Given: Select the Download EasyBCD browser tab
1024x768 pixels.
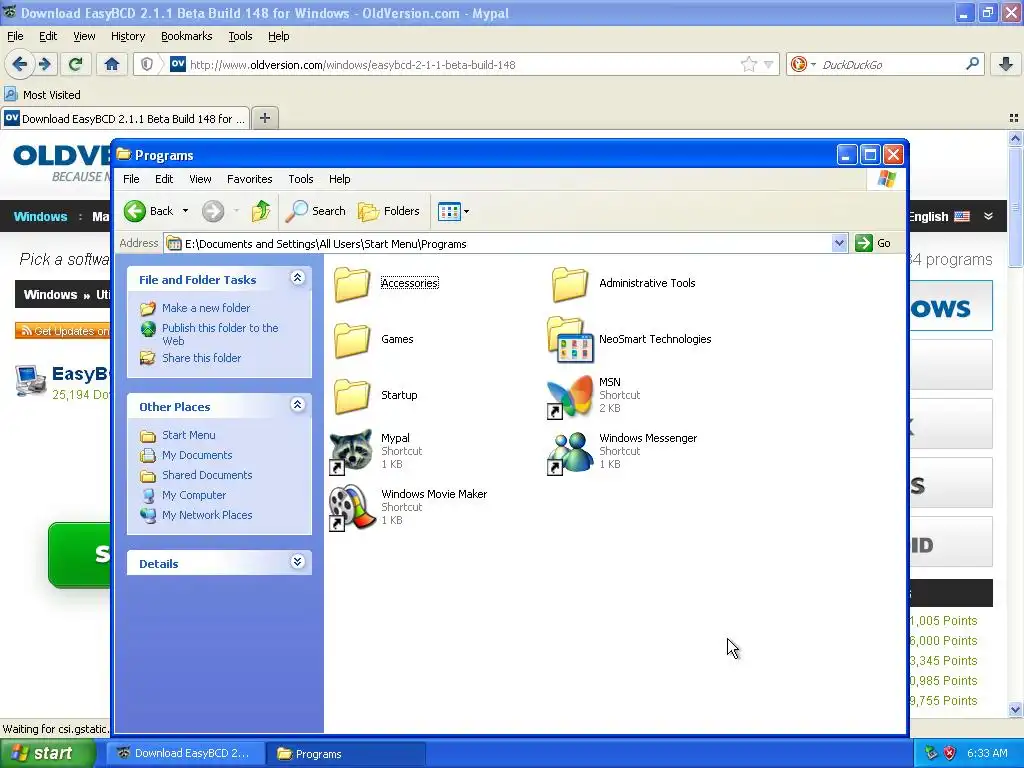Looking at the screenshot, I should (125, 118).
